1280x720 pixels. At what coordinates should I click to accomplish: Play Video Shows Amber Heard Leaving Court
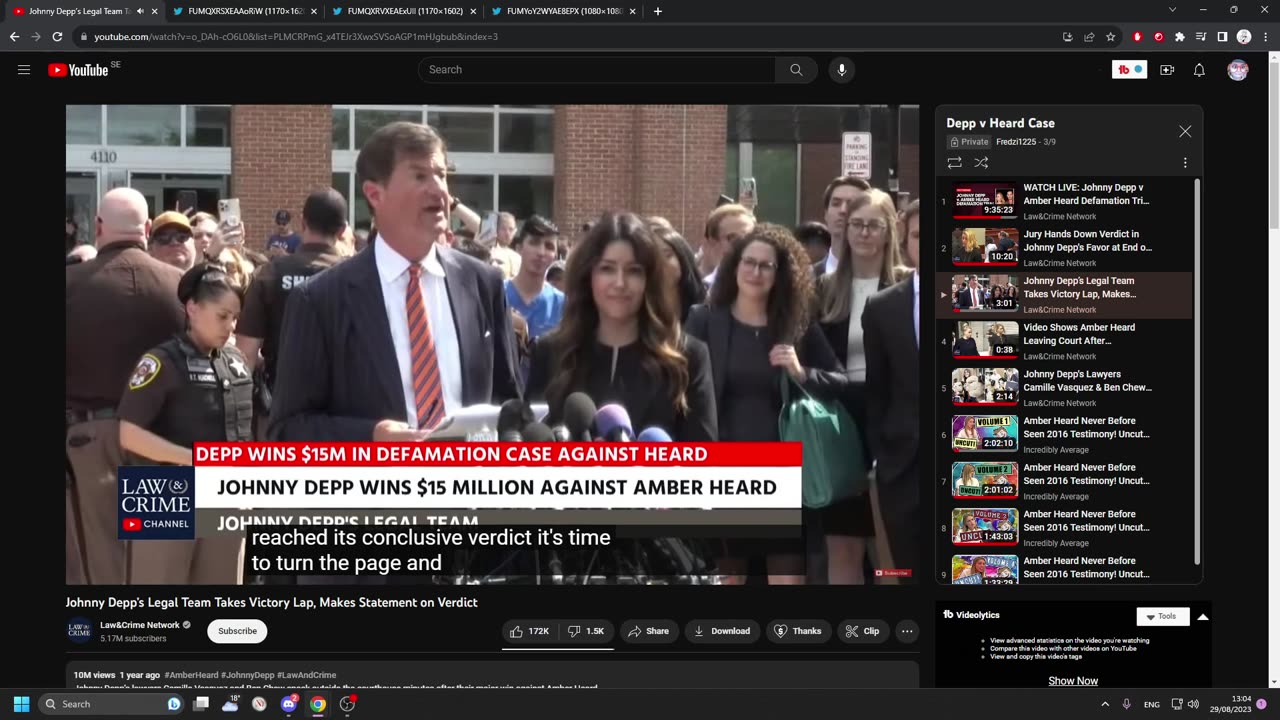pos(1064,341)
